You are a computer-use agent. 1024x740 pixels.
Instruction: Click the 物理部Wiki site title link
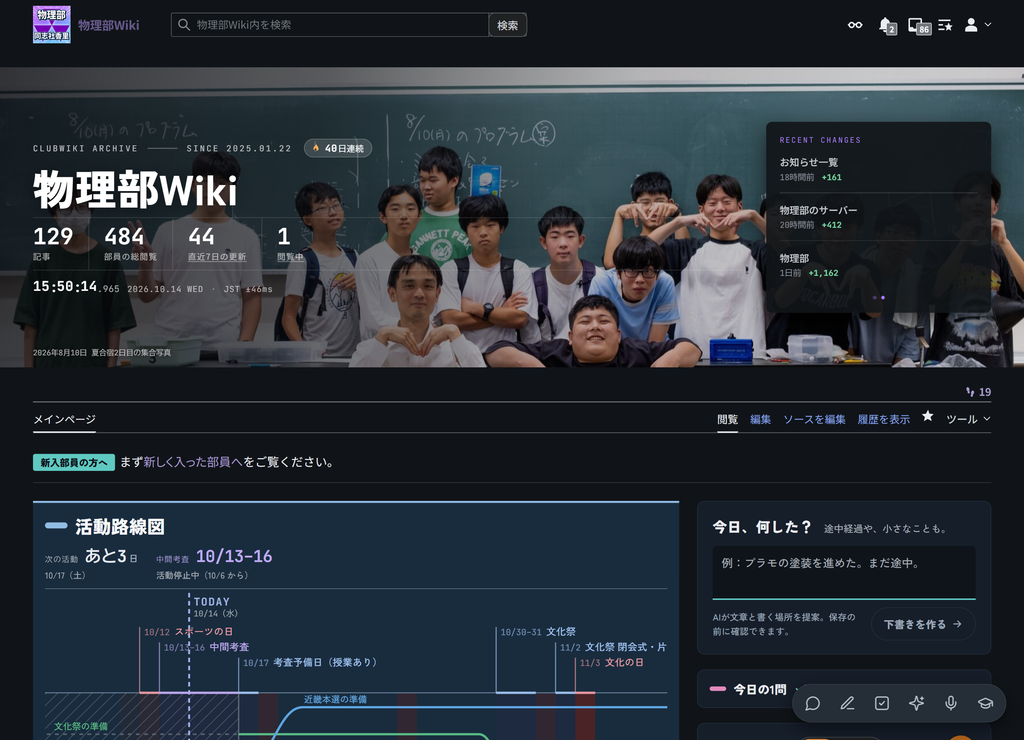point(108,25)
